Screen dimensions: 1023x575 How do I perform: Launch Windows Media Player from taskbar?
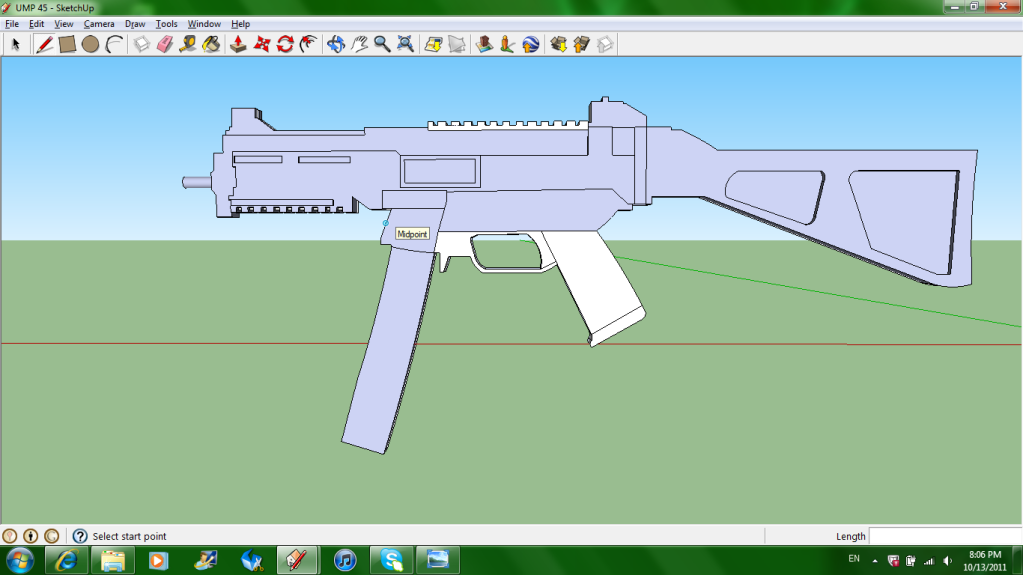158,561
